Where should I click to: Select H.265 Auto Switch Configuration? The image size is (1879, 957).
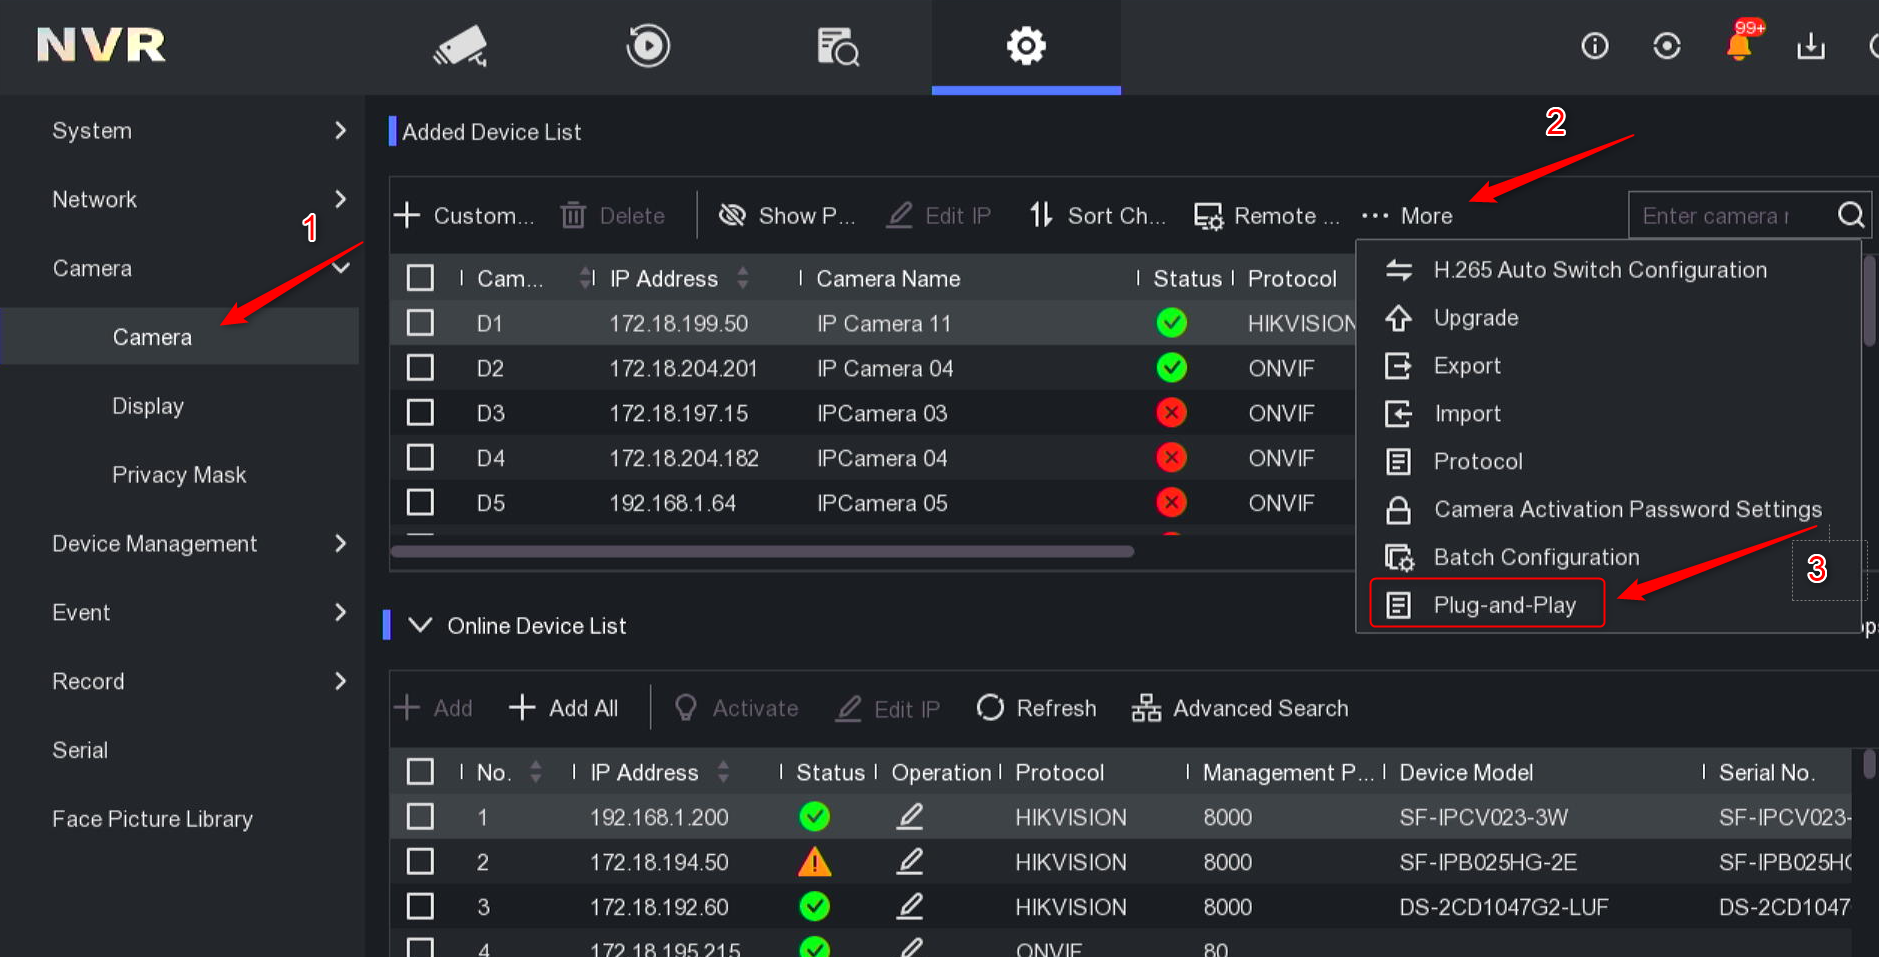click(x=1600, y=270)
